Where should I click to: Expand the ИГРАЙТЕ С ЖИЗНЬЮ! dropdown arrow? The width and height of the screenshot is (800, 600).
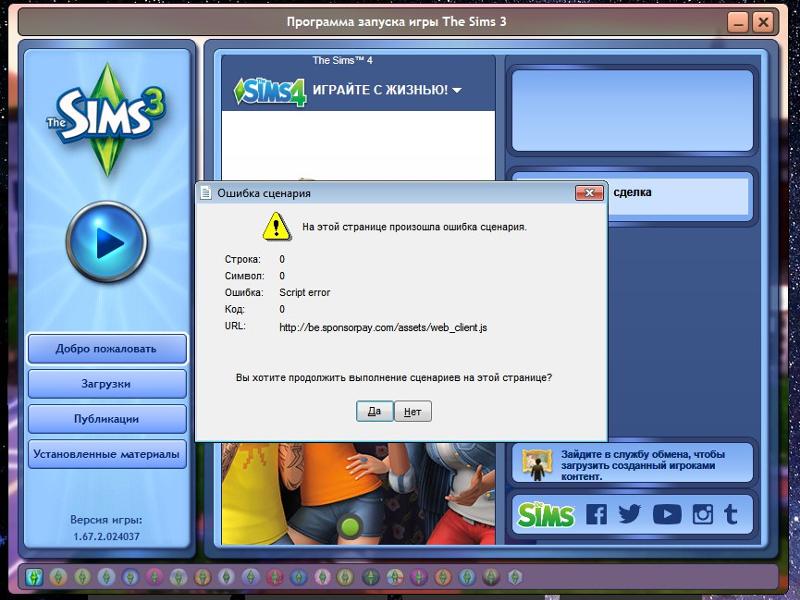[x=457, y=90]
